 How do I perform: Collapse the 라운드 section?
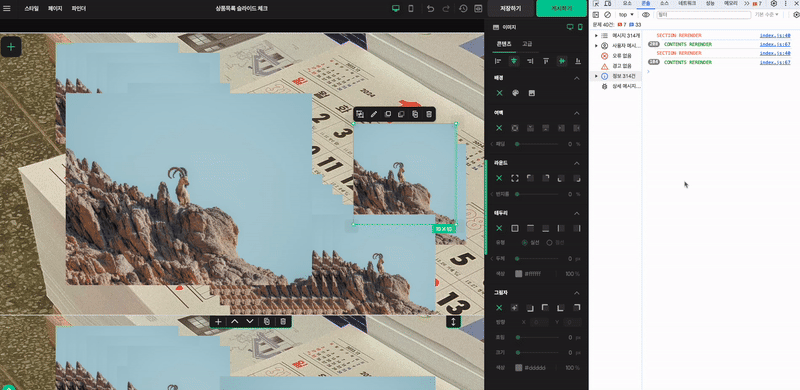pyautogui.click(x=577, y=163)
